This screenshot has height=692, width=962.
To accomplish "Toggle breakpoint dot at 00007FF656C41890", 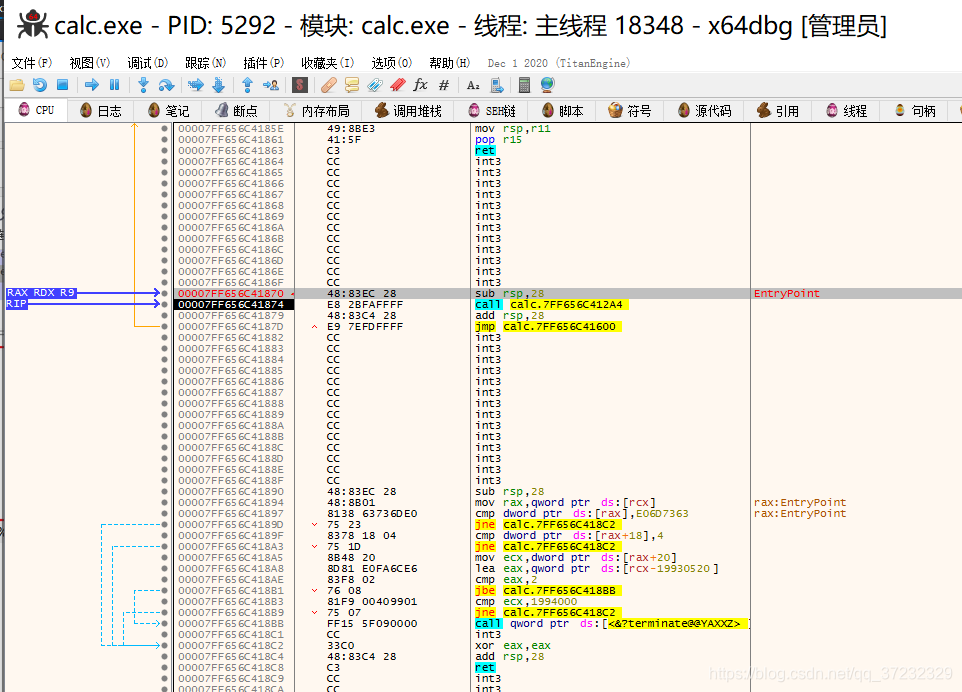I will (164, 491).
